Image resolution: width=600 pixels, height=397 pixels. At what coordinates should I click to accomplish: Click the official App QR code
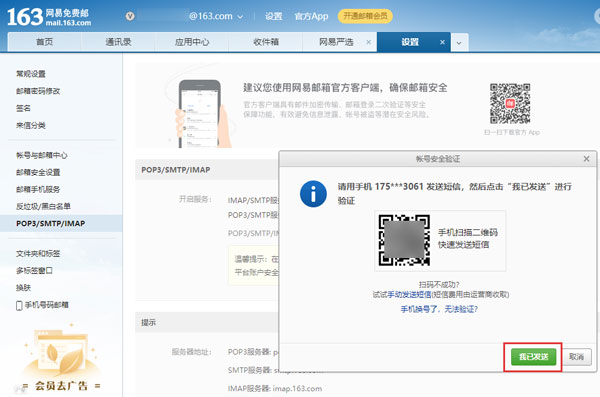coord(510,104)
